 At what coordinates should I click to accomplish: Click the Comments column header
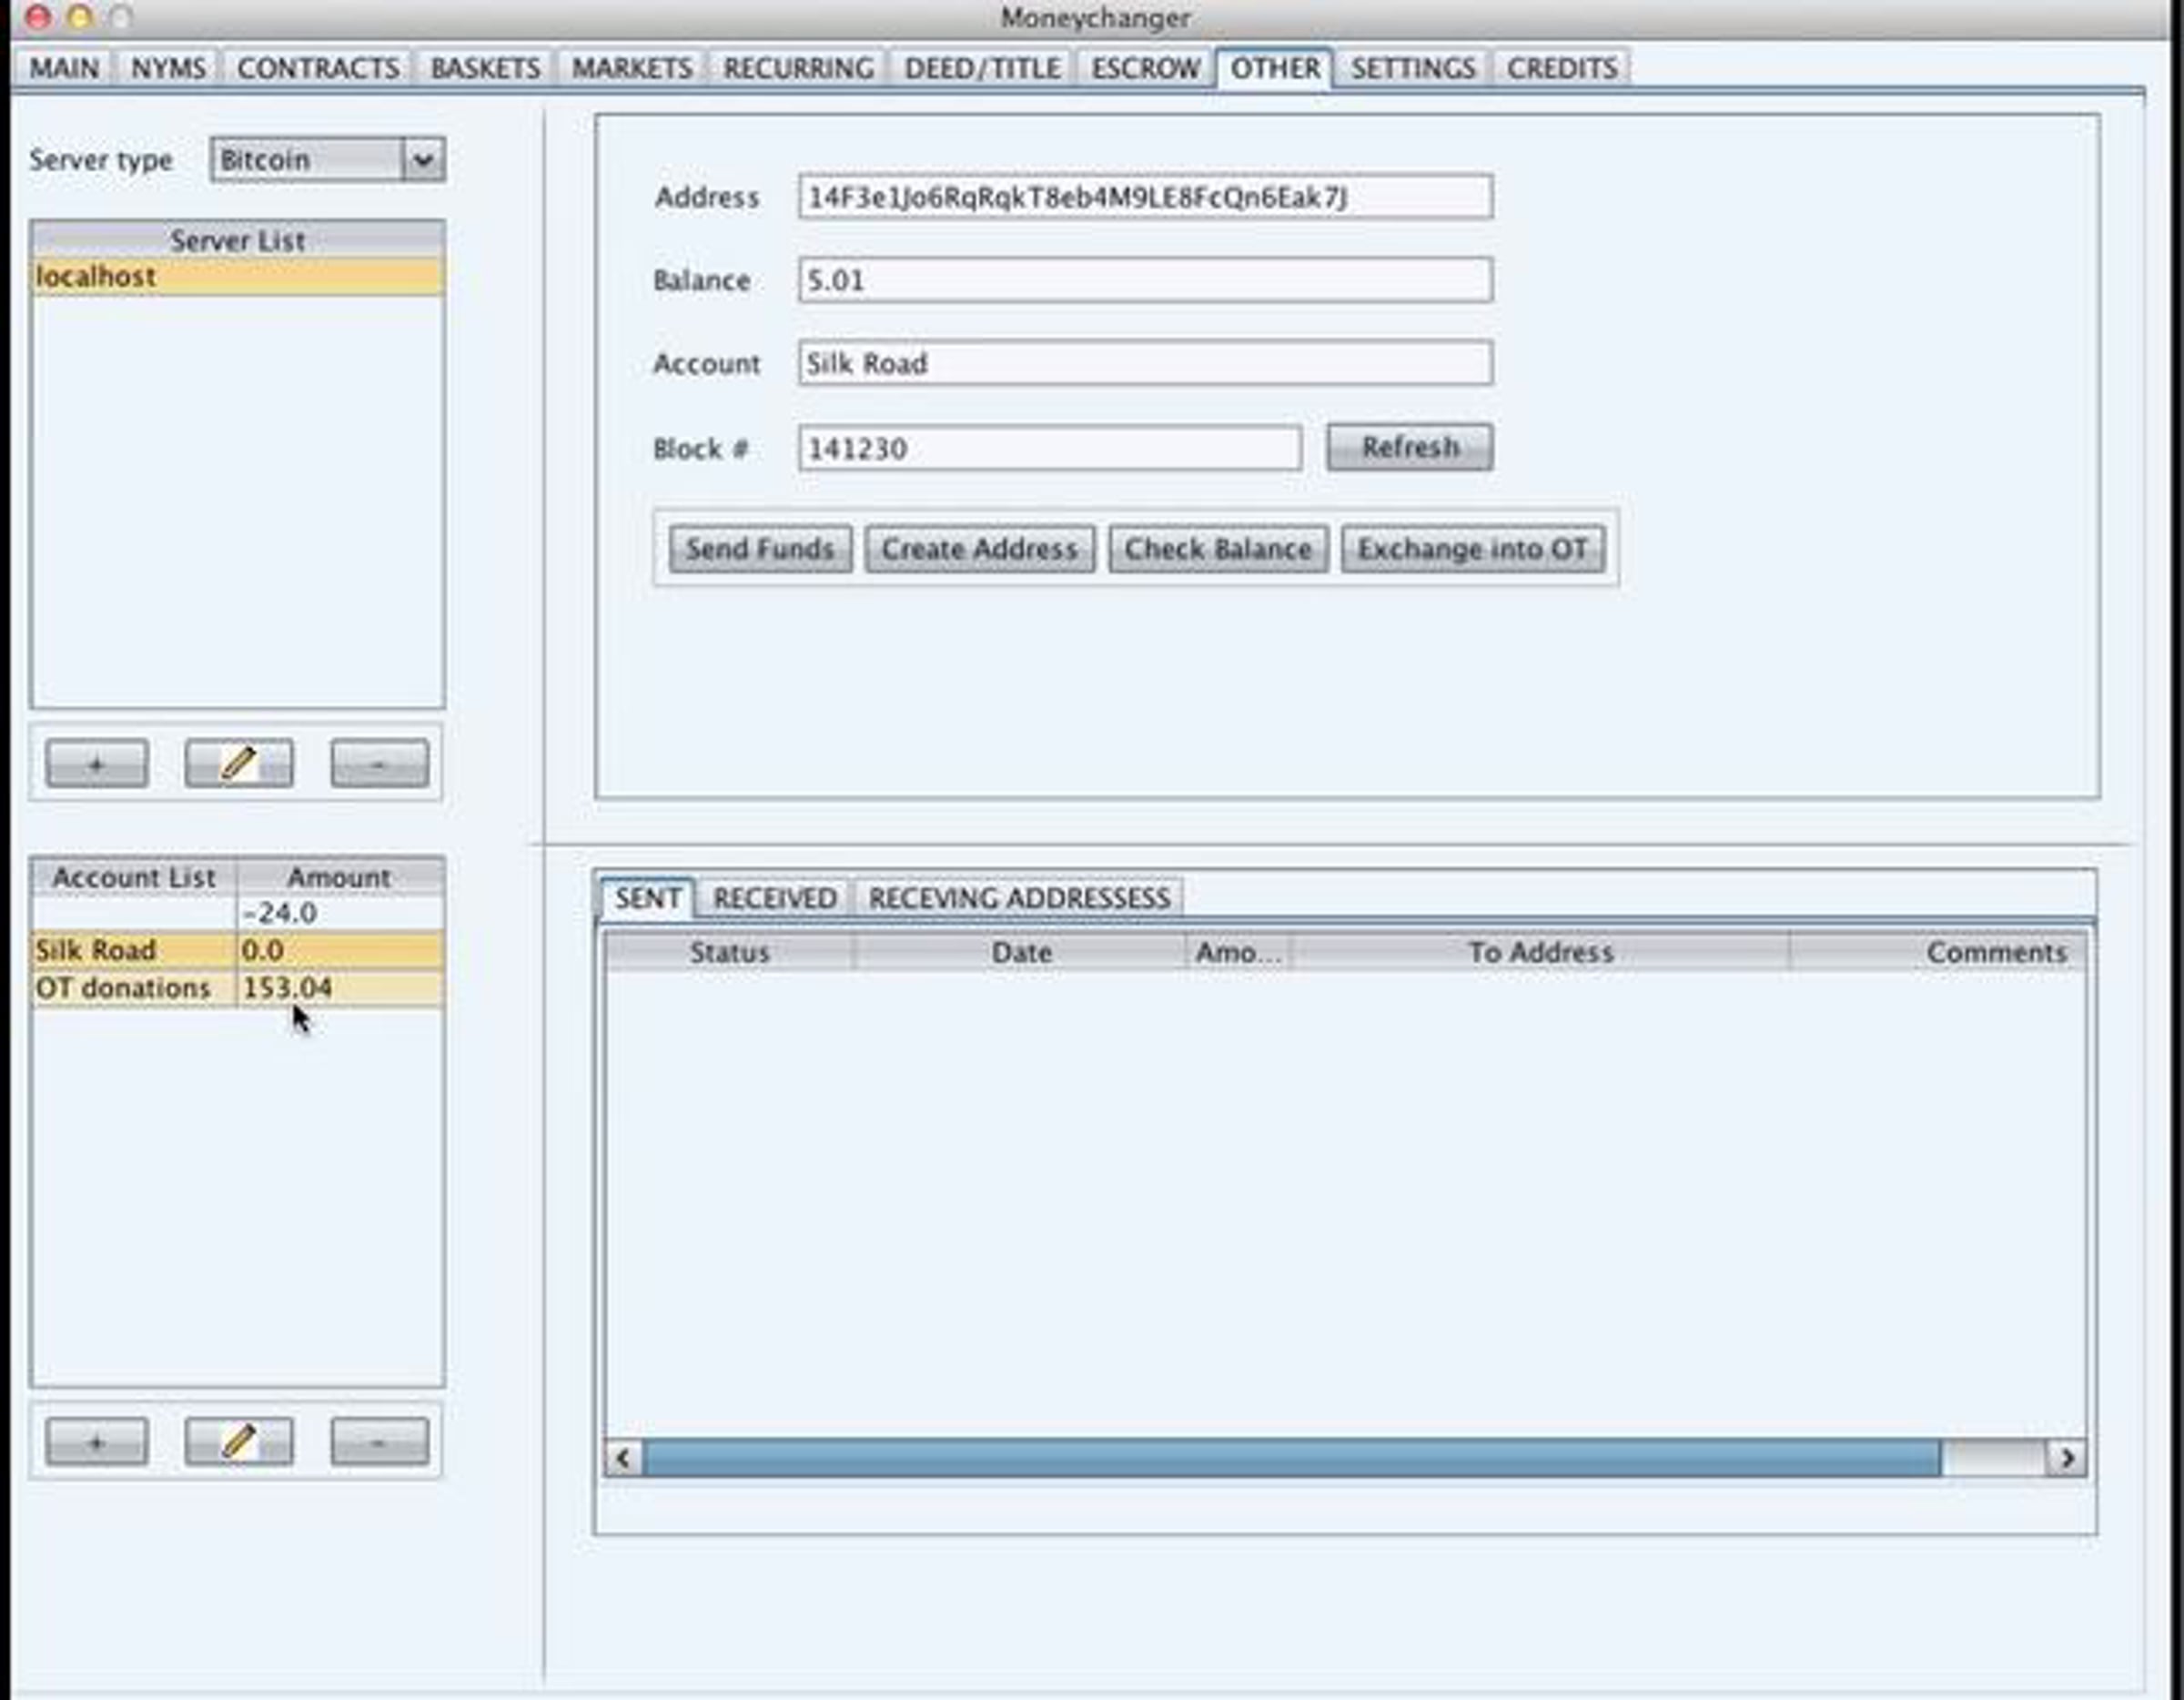pyautogui.click(x=1939, y=952)
